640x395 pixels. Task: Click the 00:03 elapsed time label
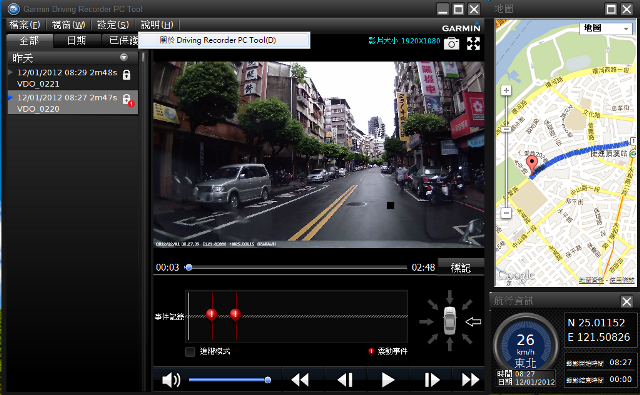pyautogui.click(x=167, y=268)
